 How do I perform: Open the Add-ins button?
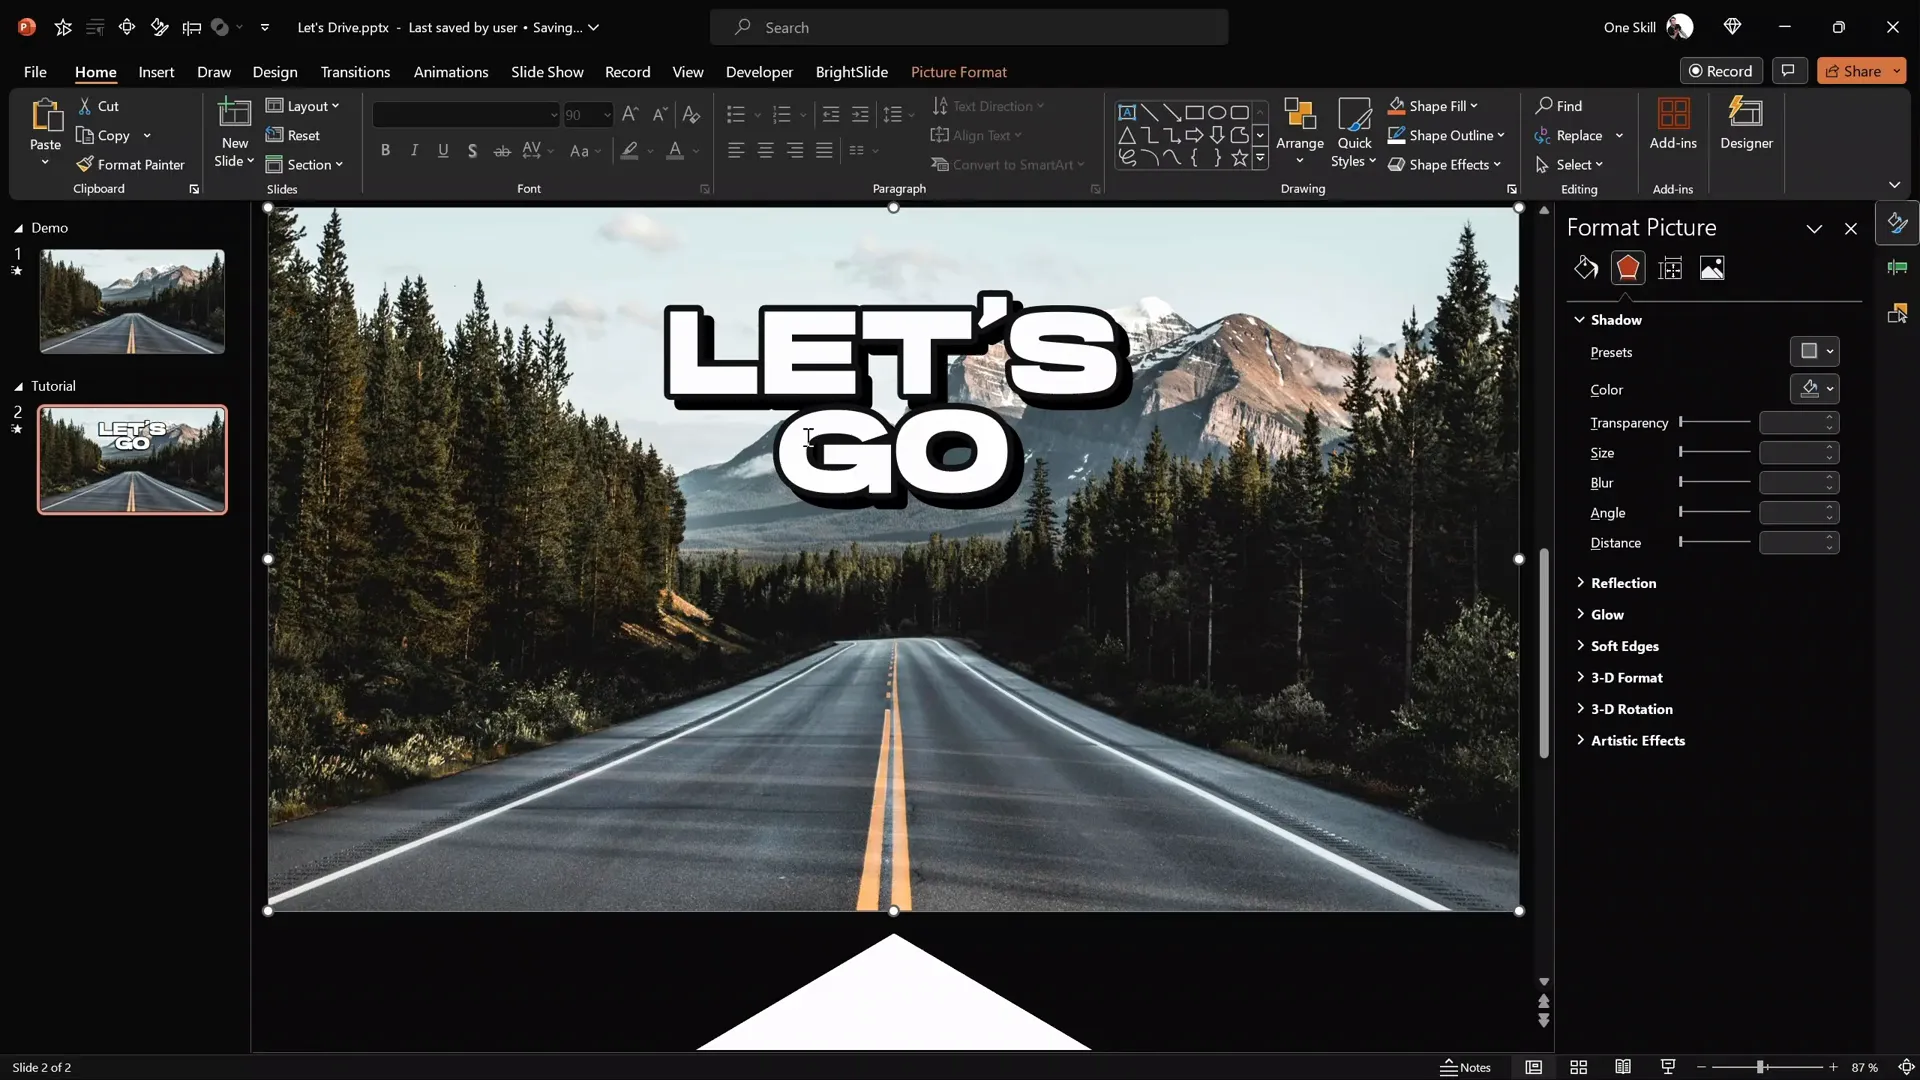[1673, 124]
